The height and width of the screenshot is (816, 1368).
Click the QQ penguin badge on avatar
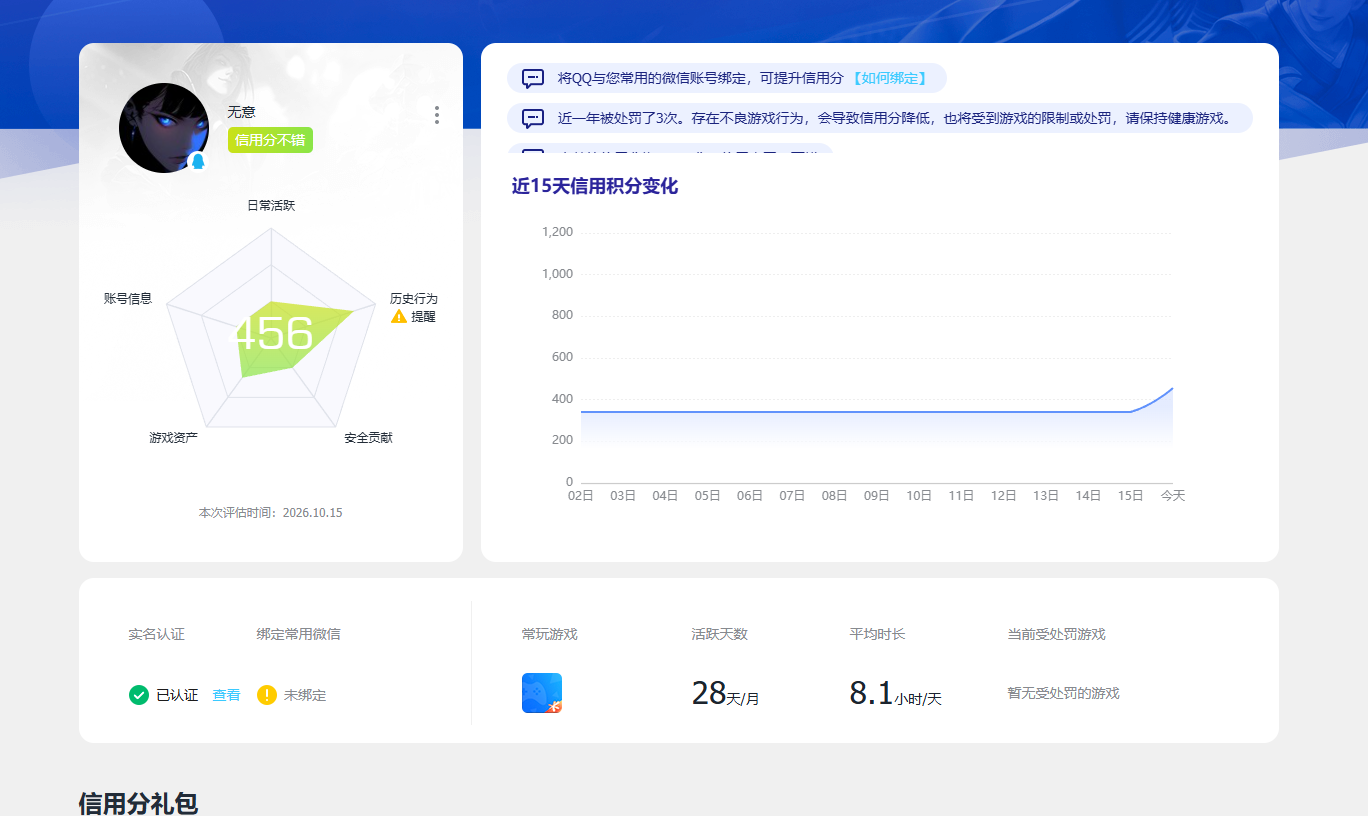click(197, 162)
